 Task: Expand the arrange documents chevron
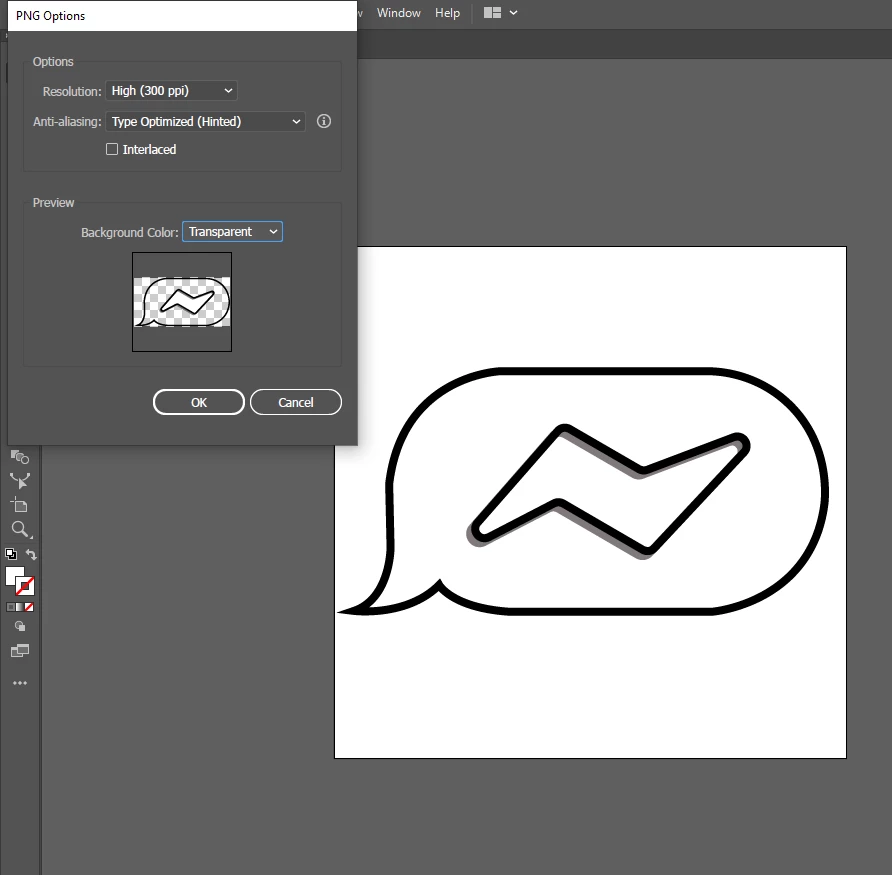(513, 13)
